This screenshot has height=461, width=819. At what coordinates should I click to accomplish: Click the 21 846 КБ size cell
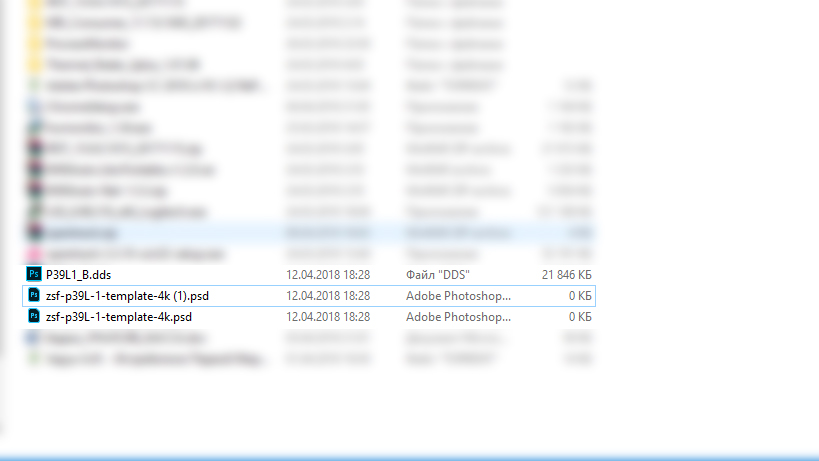click(x=567, y=275)
